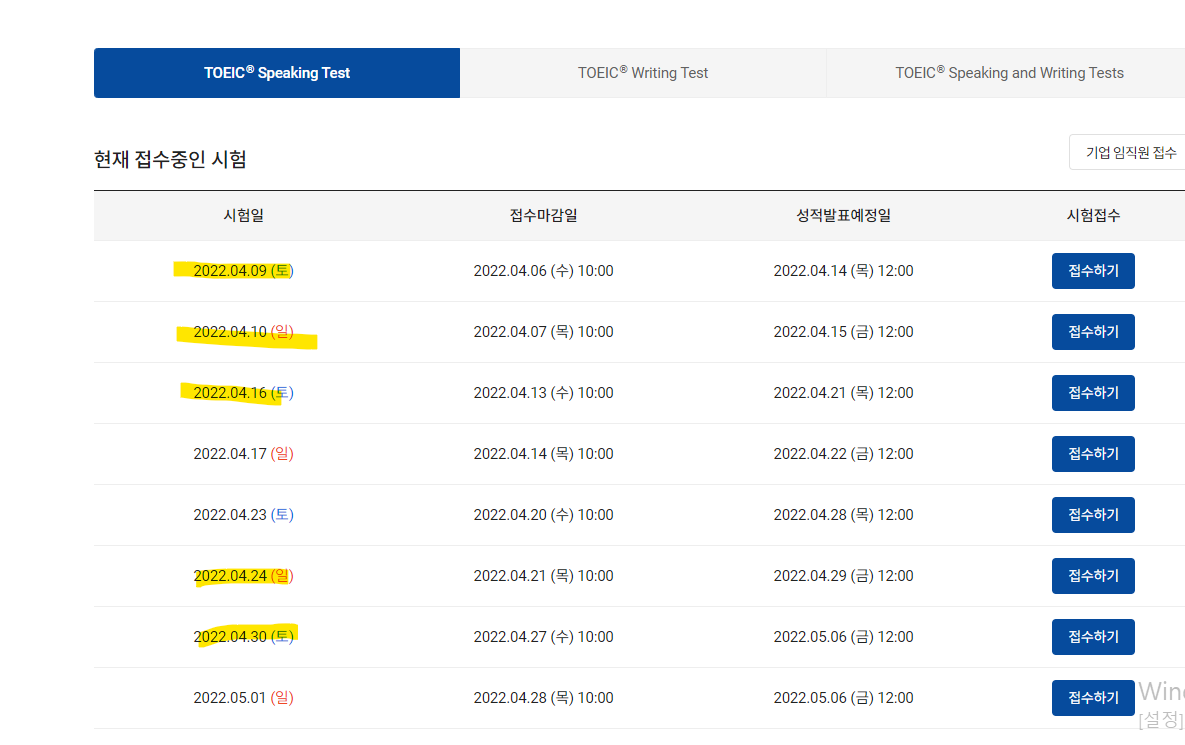Click the 성적발표예정일 column header

(x=843, y=215)
